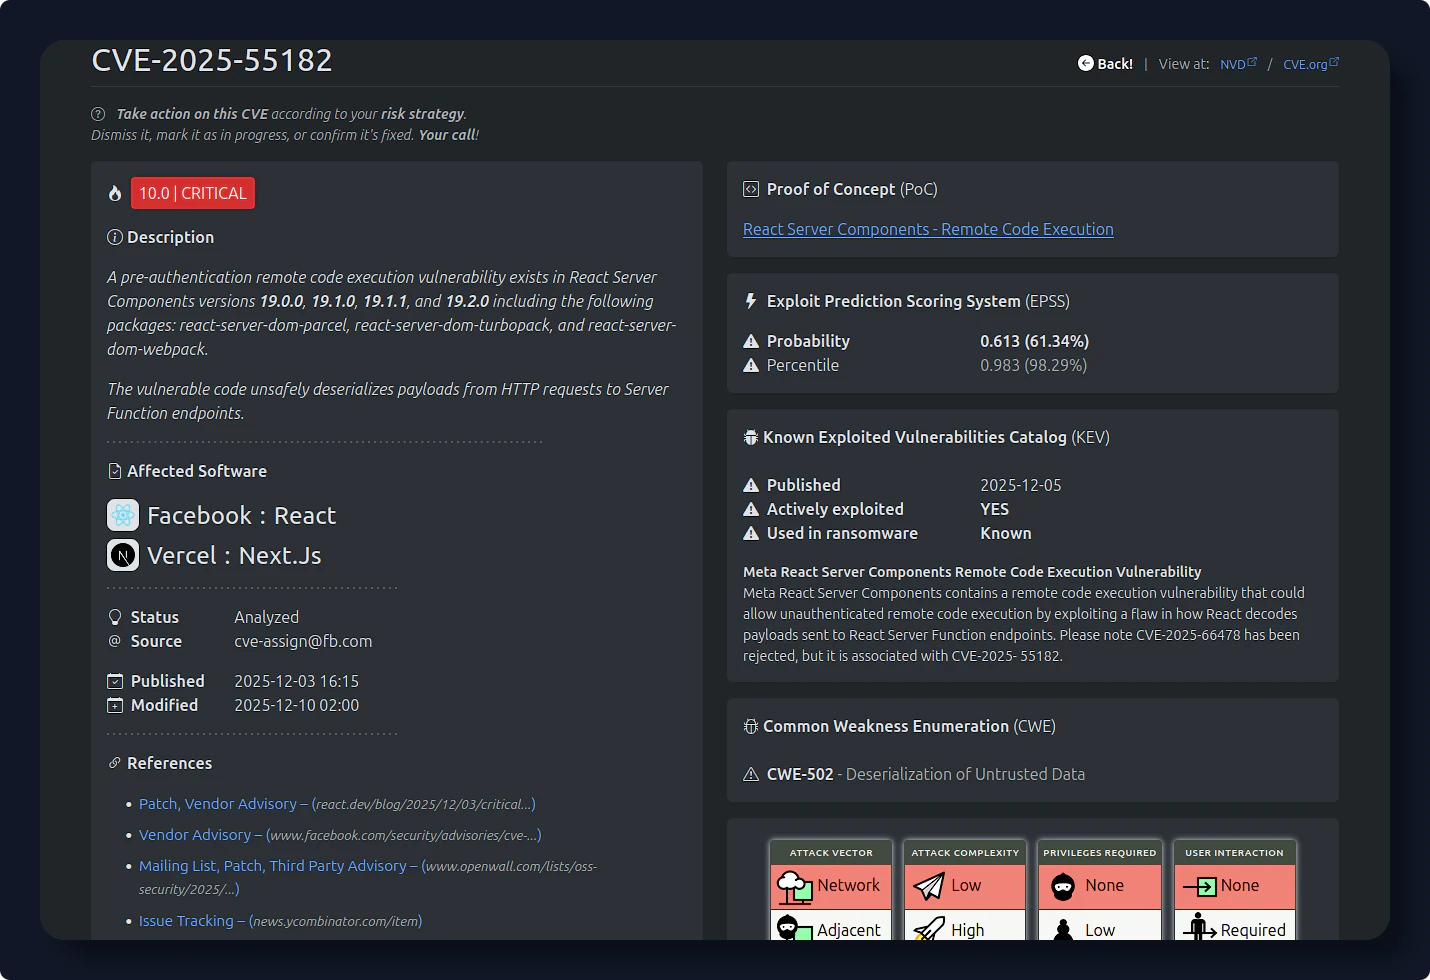The image size is (1430, 980).
Task: Click the help question mark icon
Action: click(x=98, y=114)
